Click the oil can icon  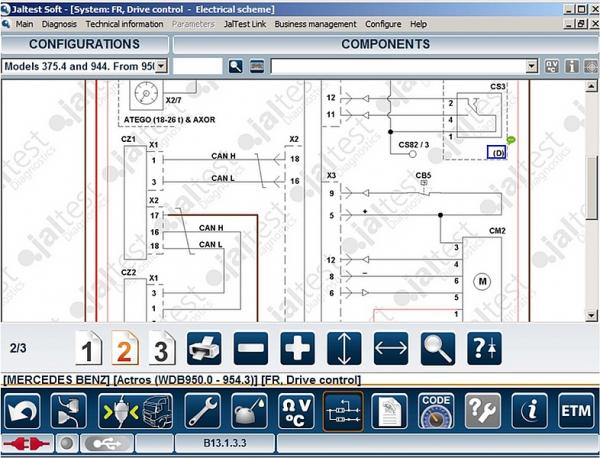249,411
